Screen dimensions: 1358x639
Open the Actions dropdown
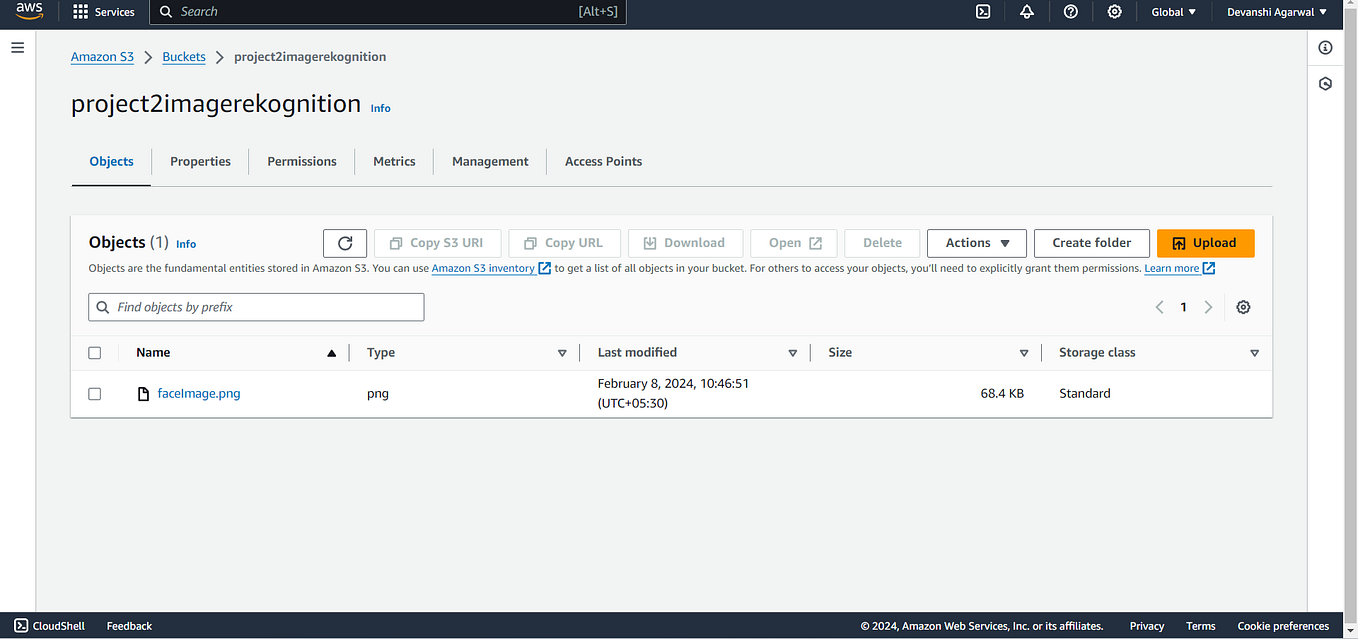tap(977, 243)
